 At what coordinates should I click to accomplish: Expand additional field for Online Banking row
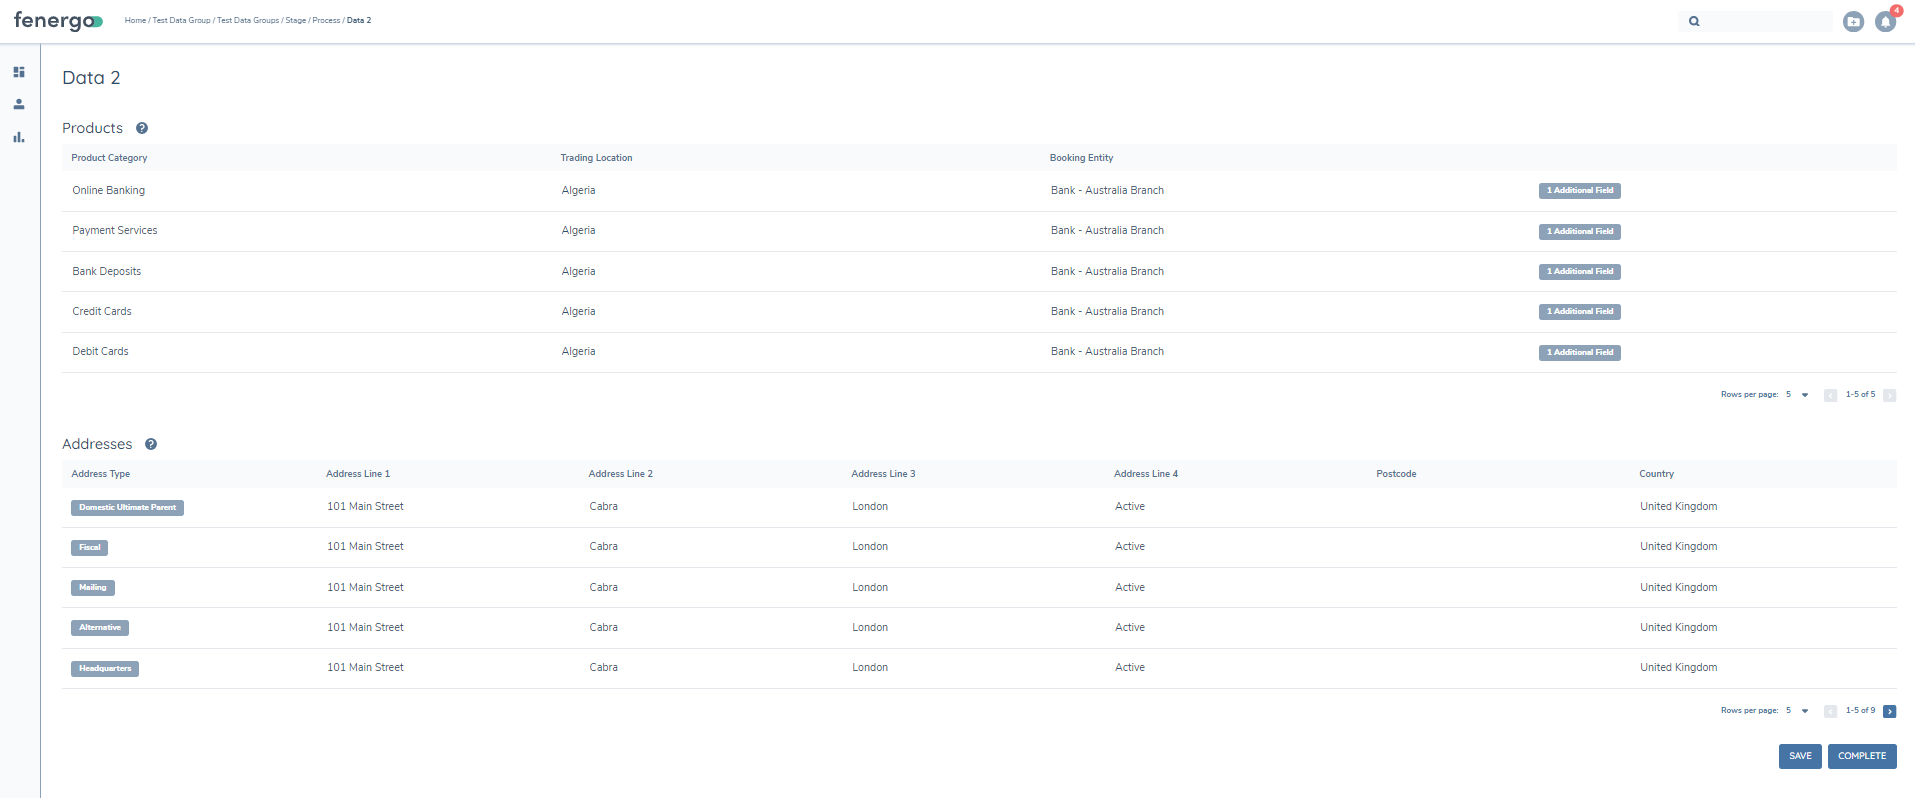click(1579, 191)
